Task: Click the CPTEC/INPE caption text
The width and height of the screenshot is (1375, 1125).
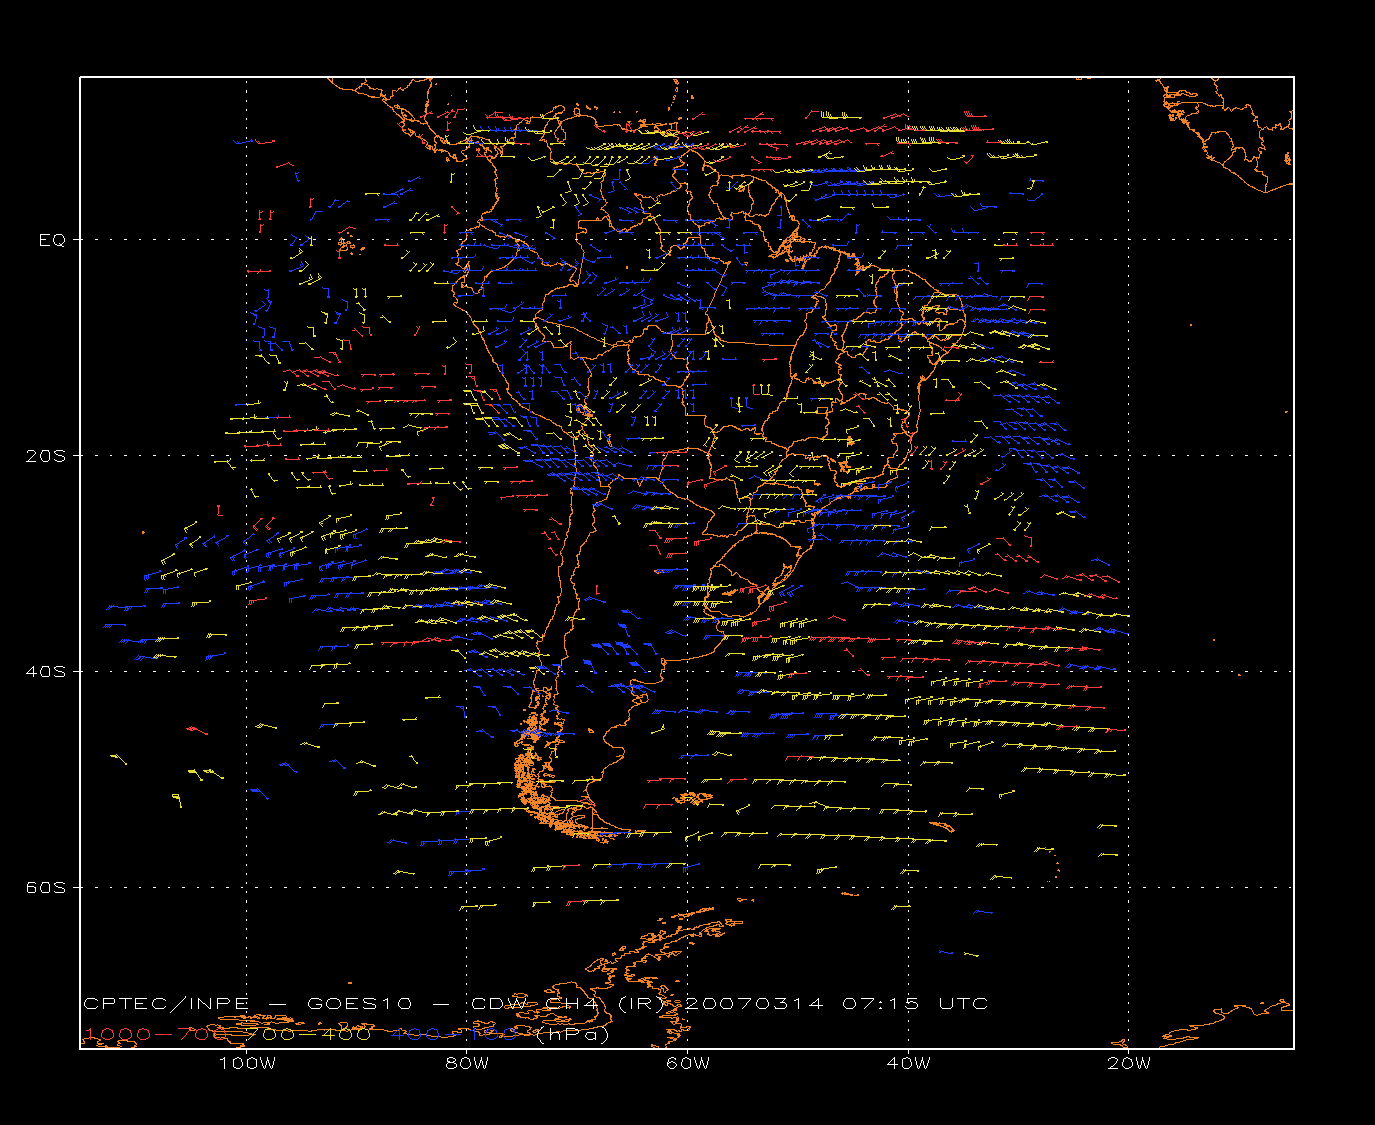Action: [167, 1004]
